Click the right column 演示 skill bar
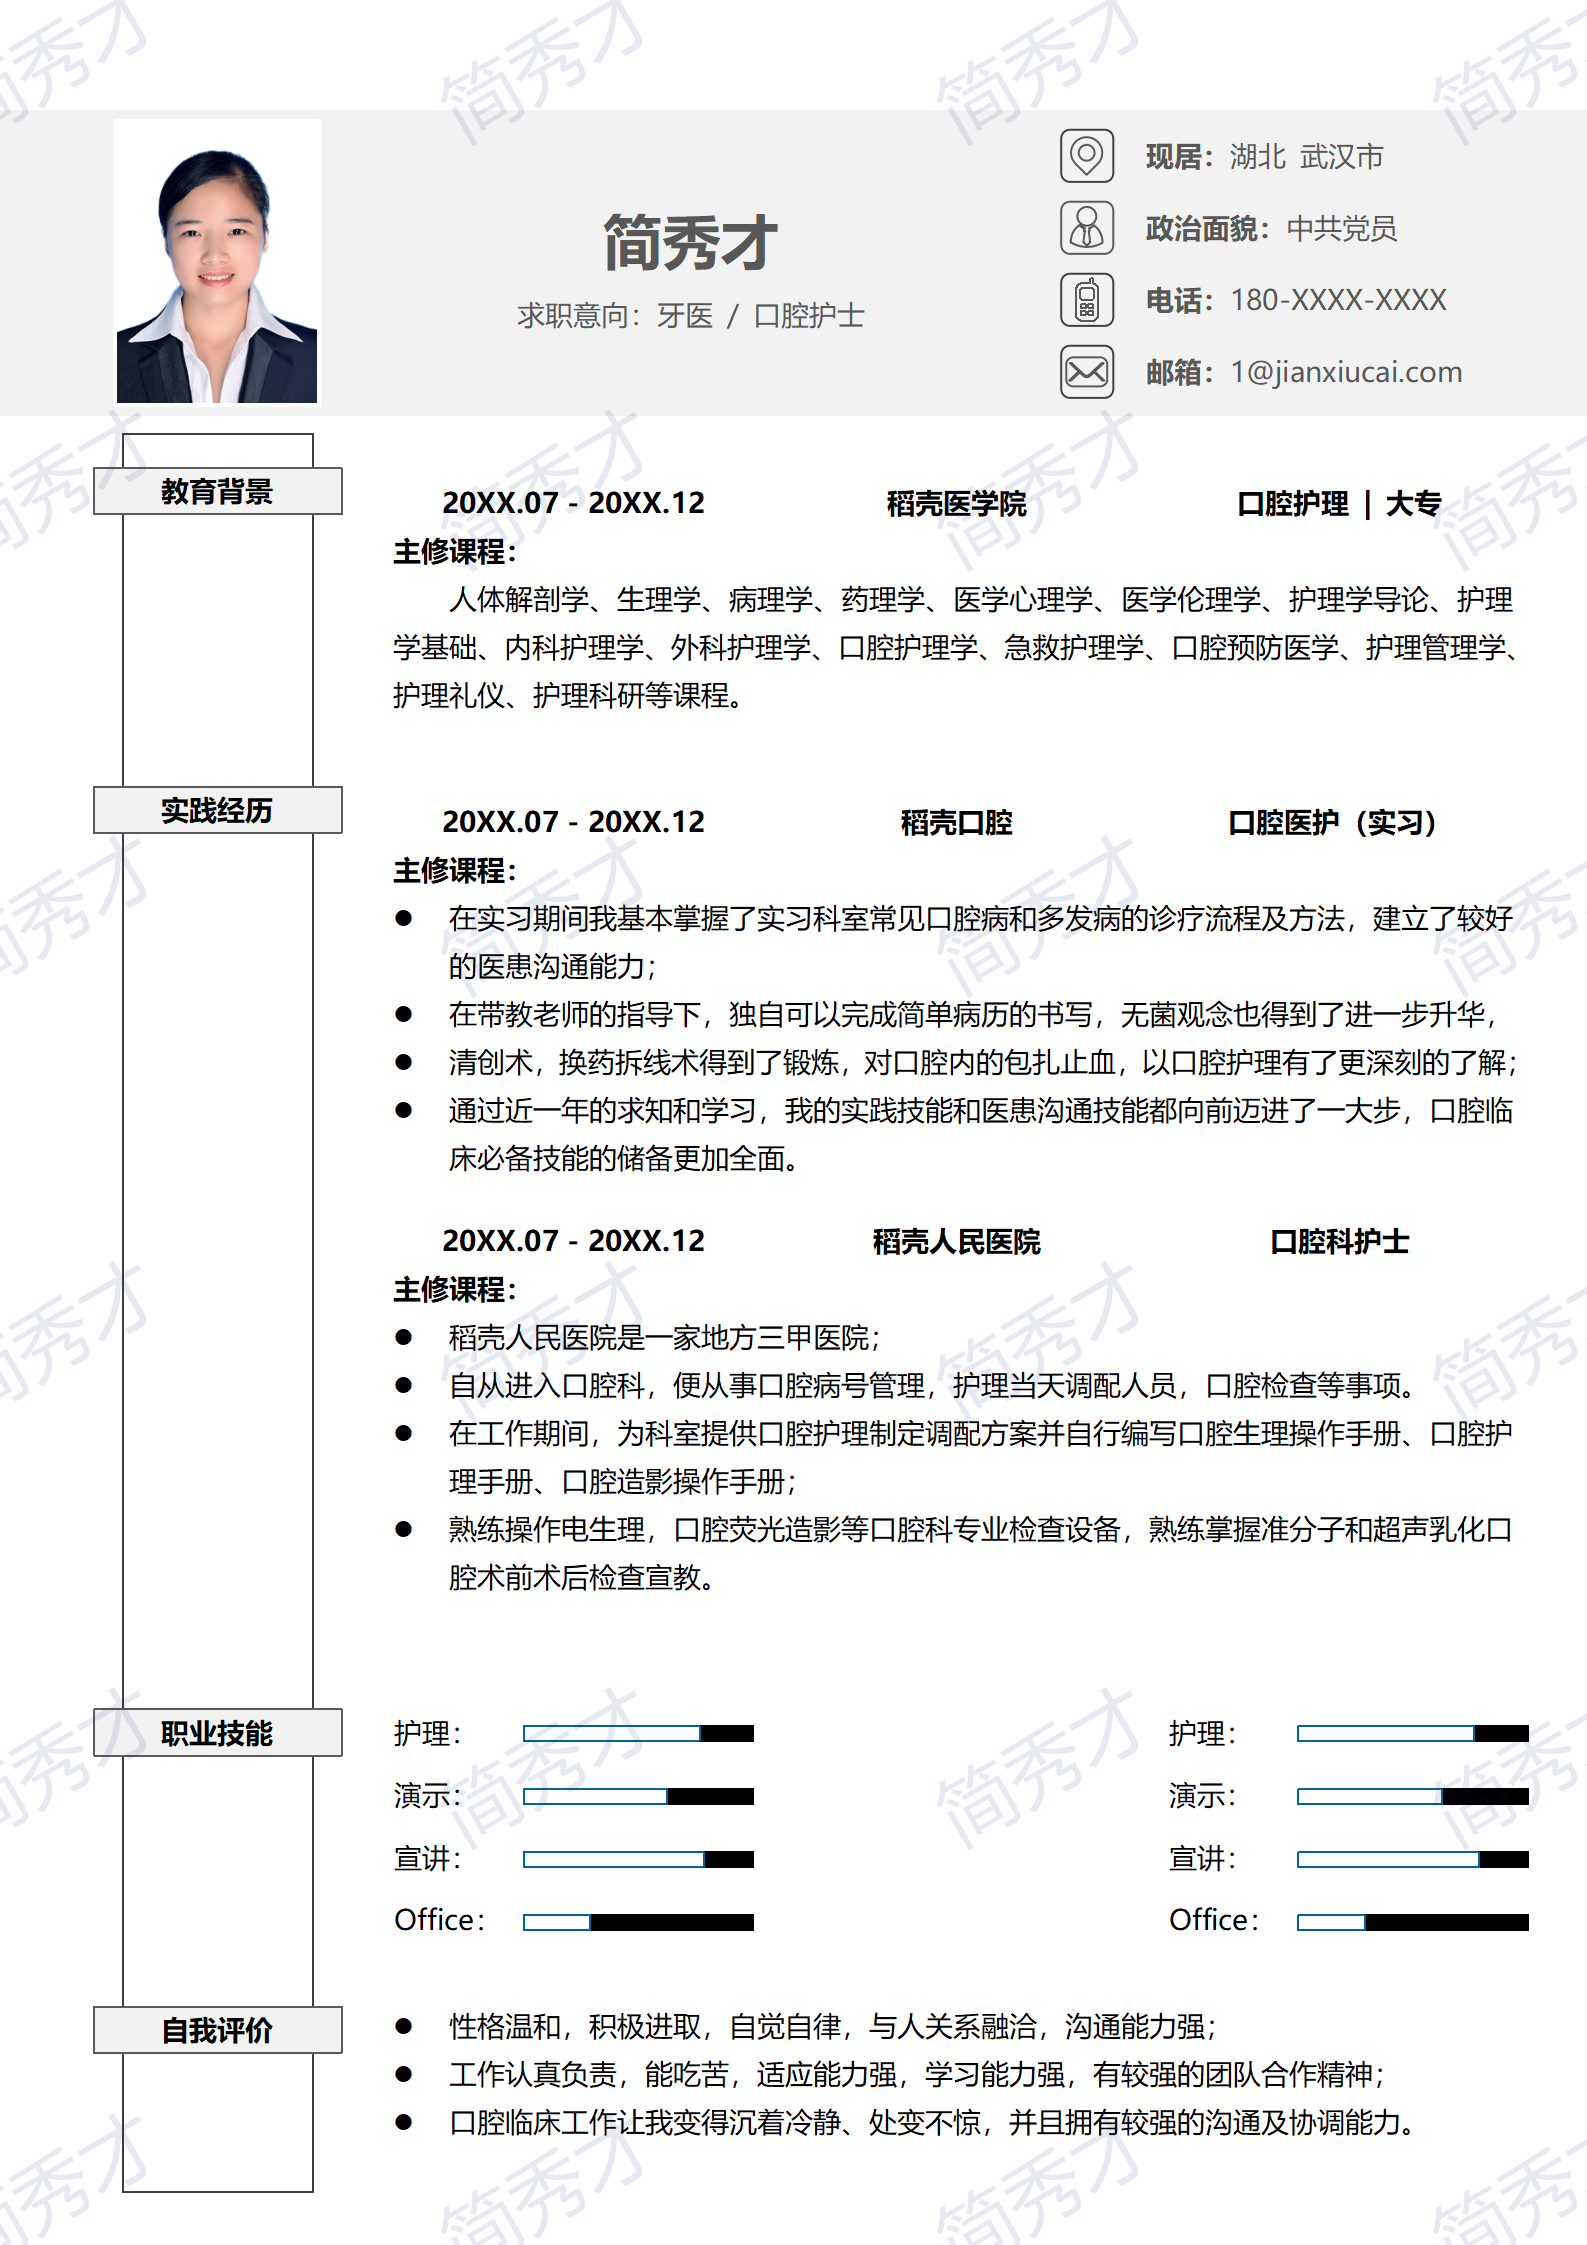This screenshot has height=2245, width=1587. 1413,1796
